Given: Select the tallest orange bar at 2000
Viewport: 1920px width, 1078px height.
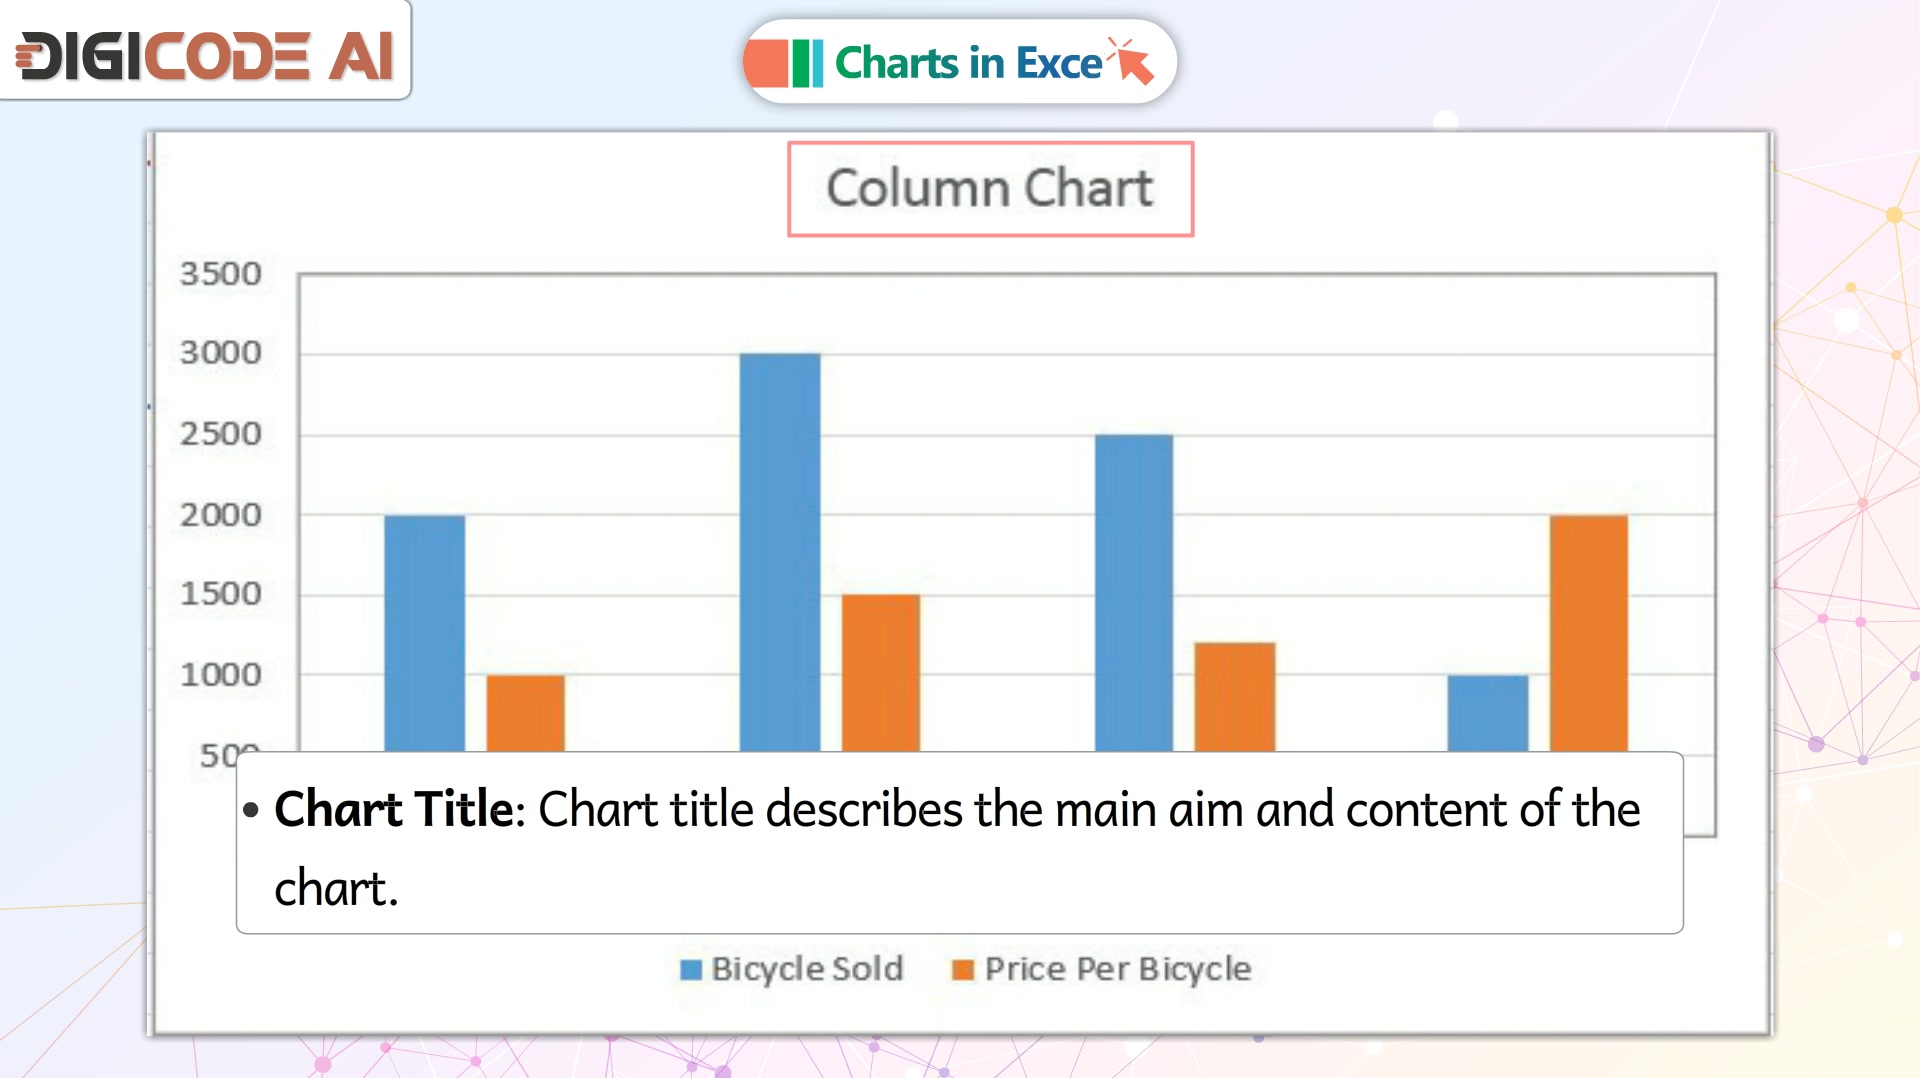Looking at the screenshot, I should (x=1589, y=633).
